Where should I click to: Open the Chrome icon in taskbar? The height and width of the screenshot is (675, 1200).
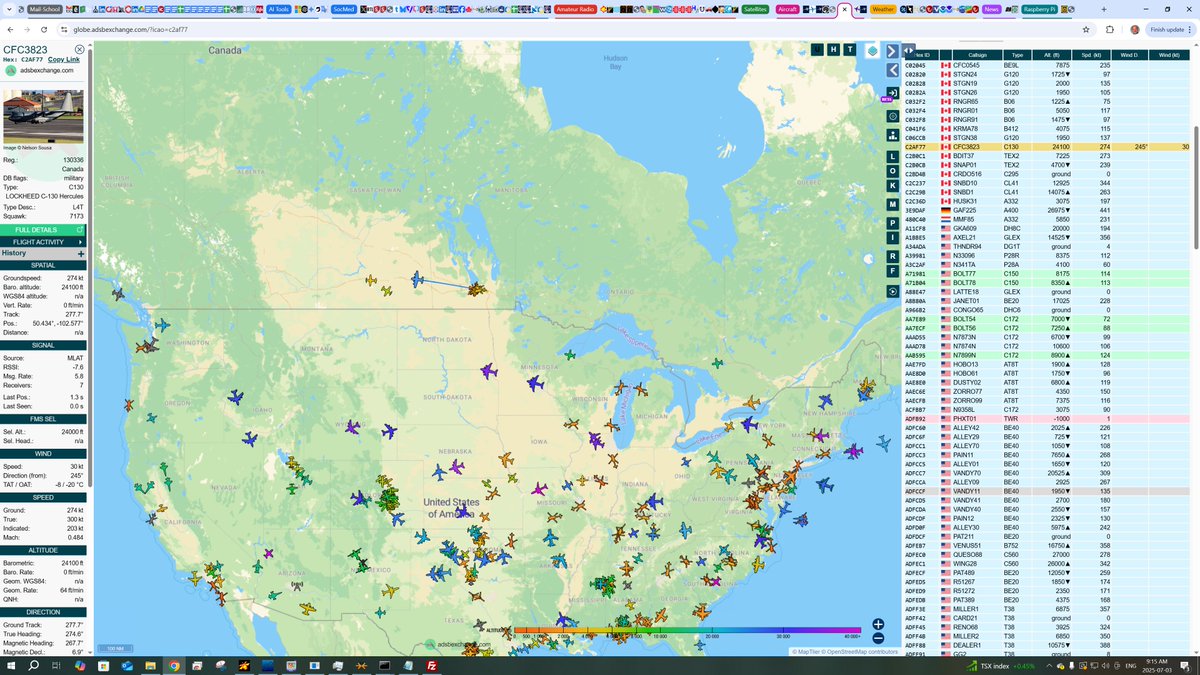[x=174, y=665]
